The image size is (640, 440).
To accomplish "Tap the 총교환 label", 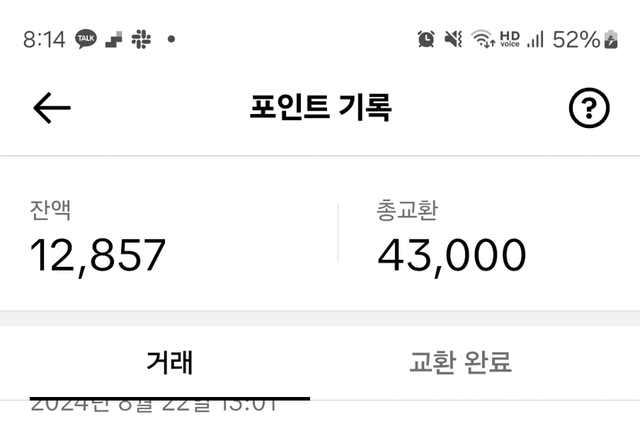I will [x=407, y=211].
